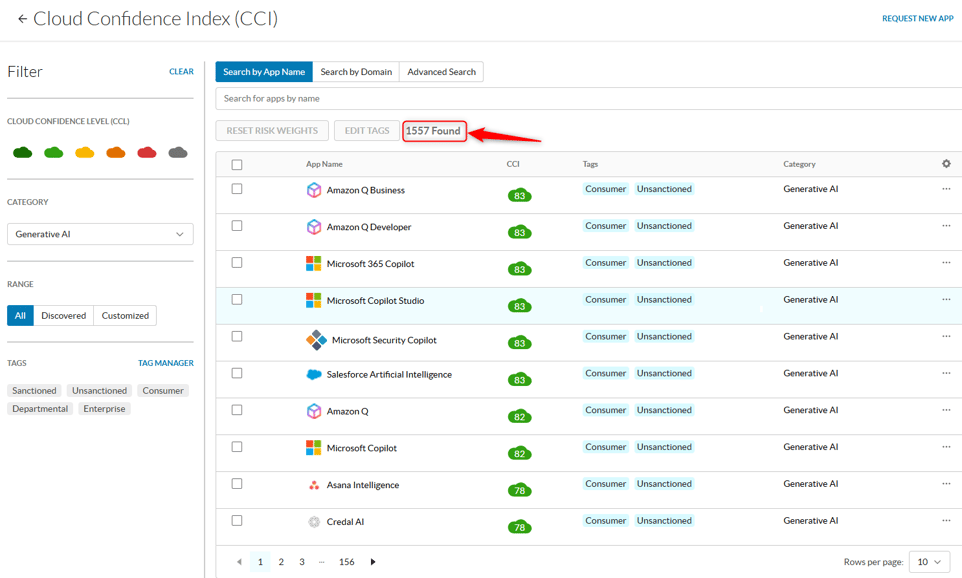Click the Amazon Q Business app icon
Screen dimensions: 962x578
314,190
